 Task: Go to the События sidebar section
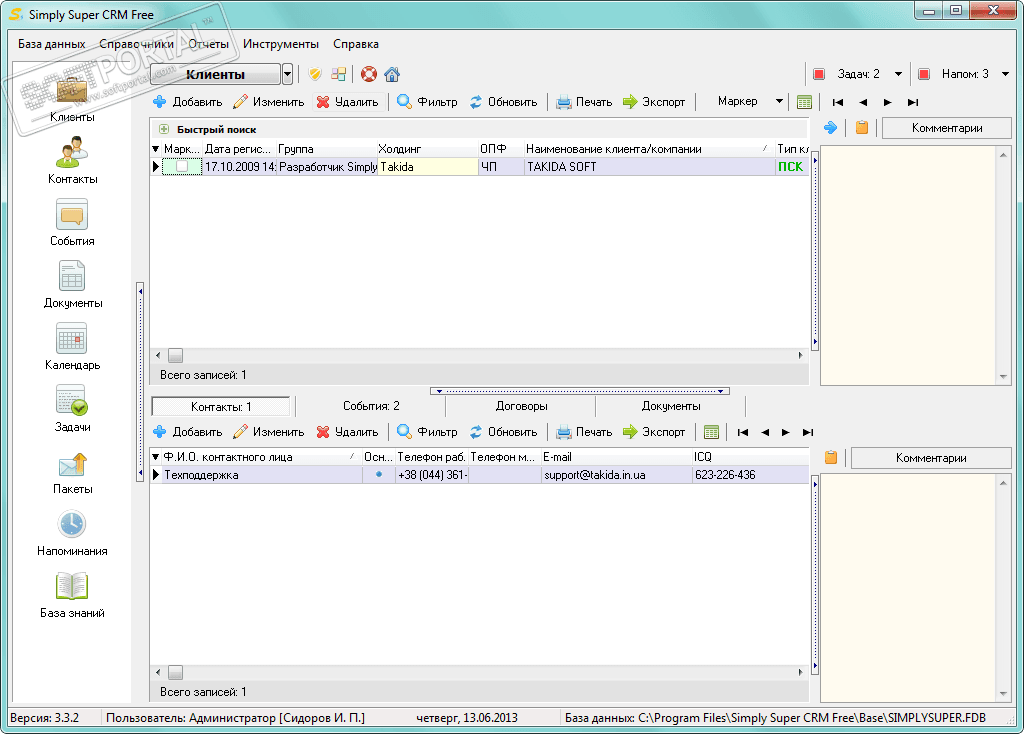pos(72,223)
